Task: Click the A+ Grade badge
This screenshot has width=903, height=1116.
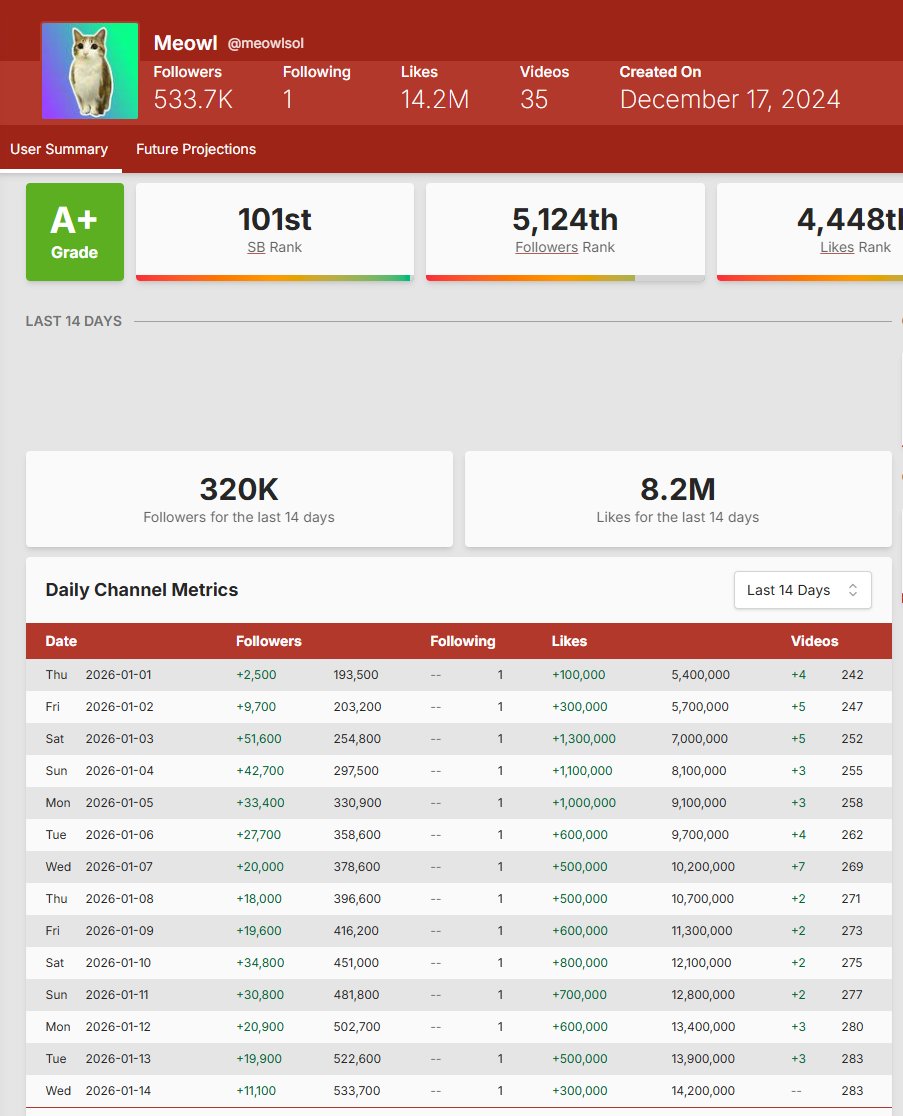Action: coord(75,232)
